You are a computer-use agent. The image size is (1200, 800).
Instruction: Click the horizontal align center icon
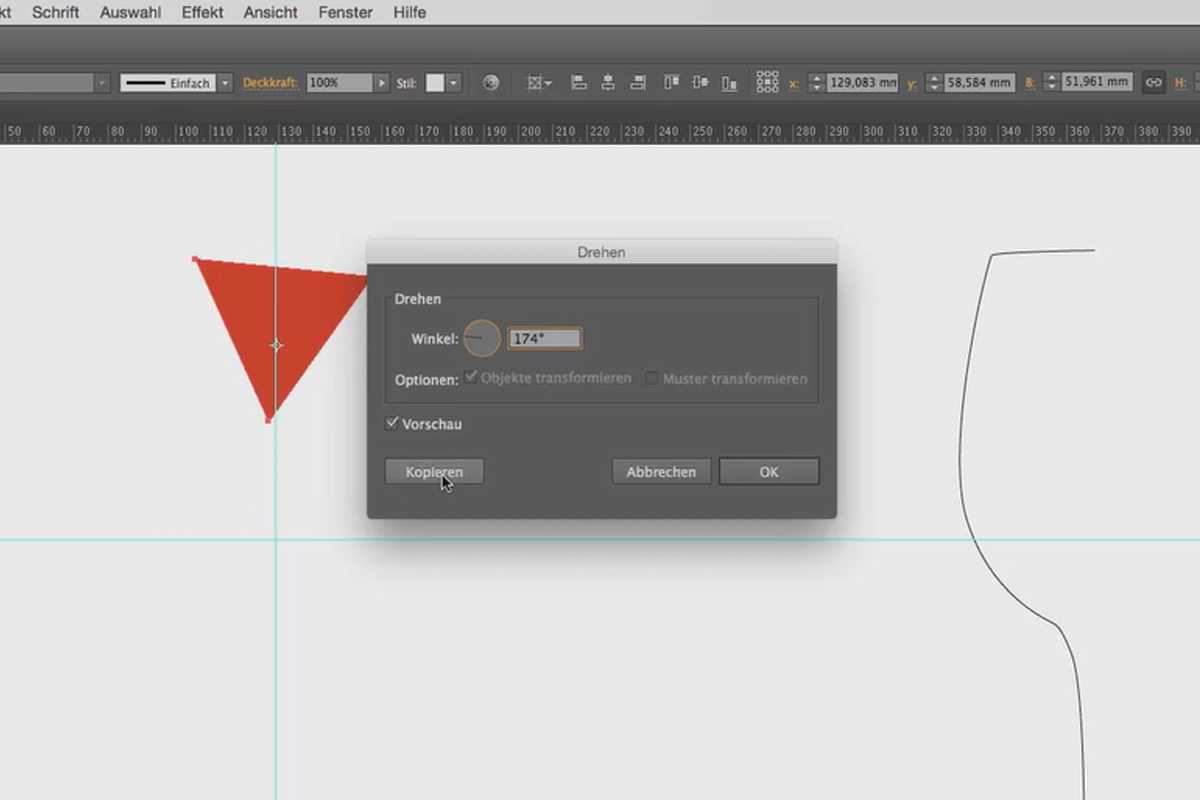(x=607, y=83)
